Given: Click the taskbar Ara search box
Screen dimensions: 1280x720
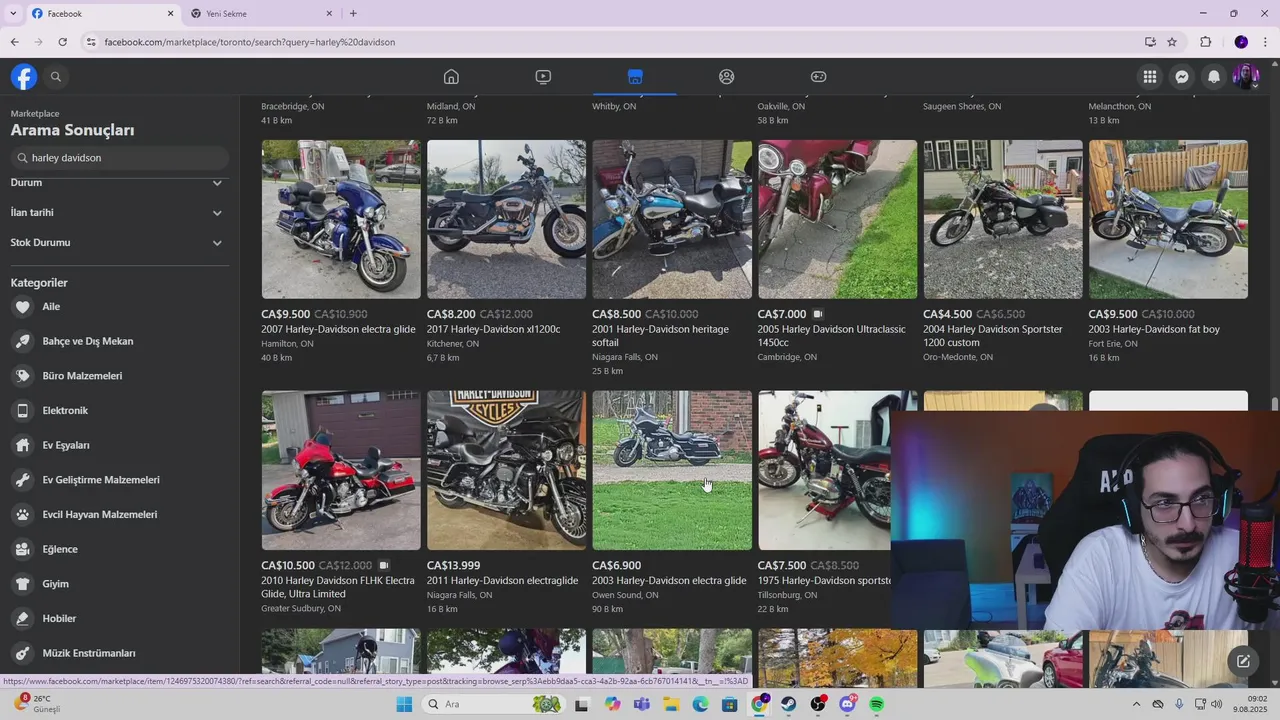Looking at the screenshot, I should click(x=494, y=704).
